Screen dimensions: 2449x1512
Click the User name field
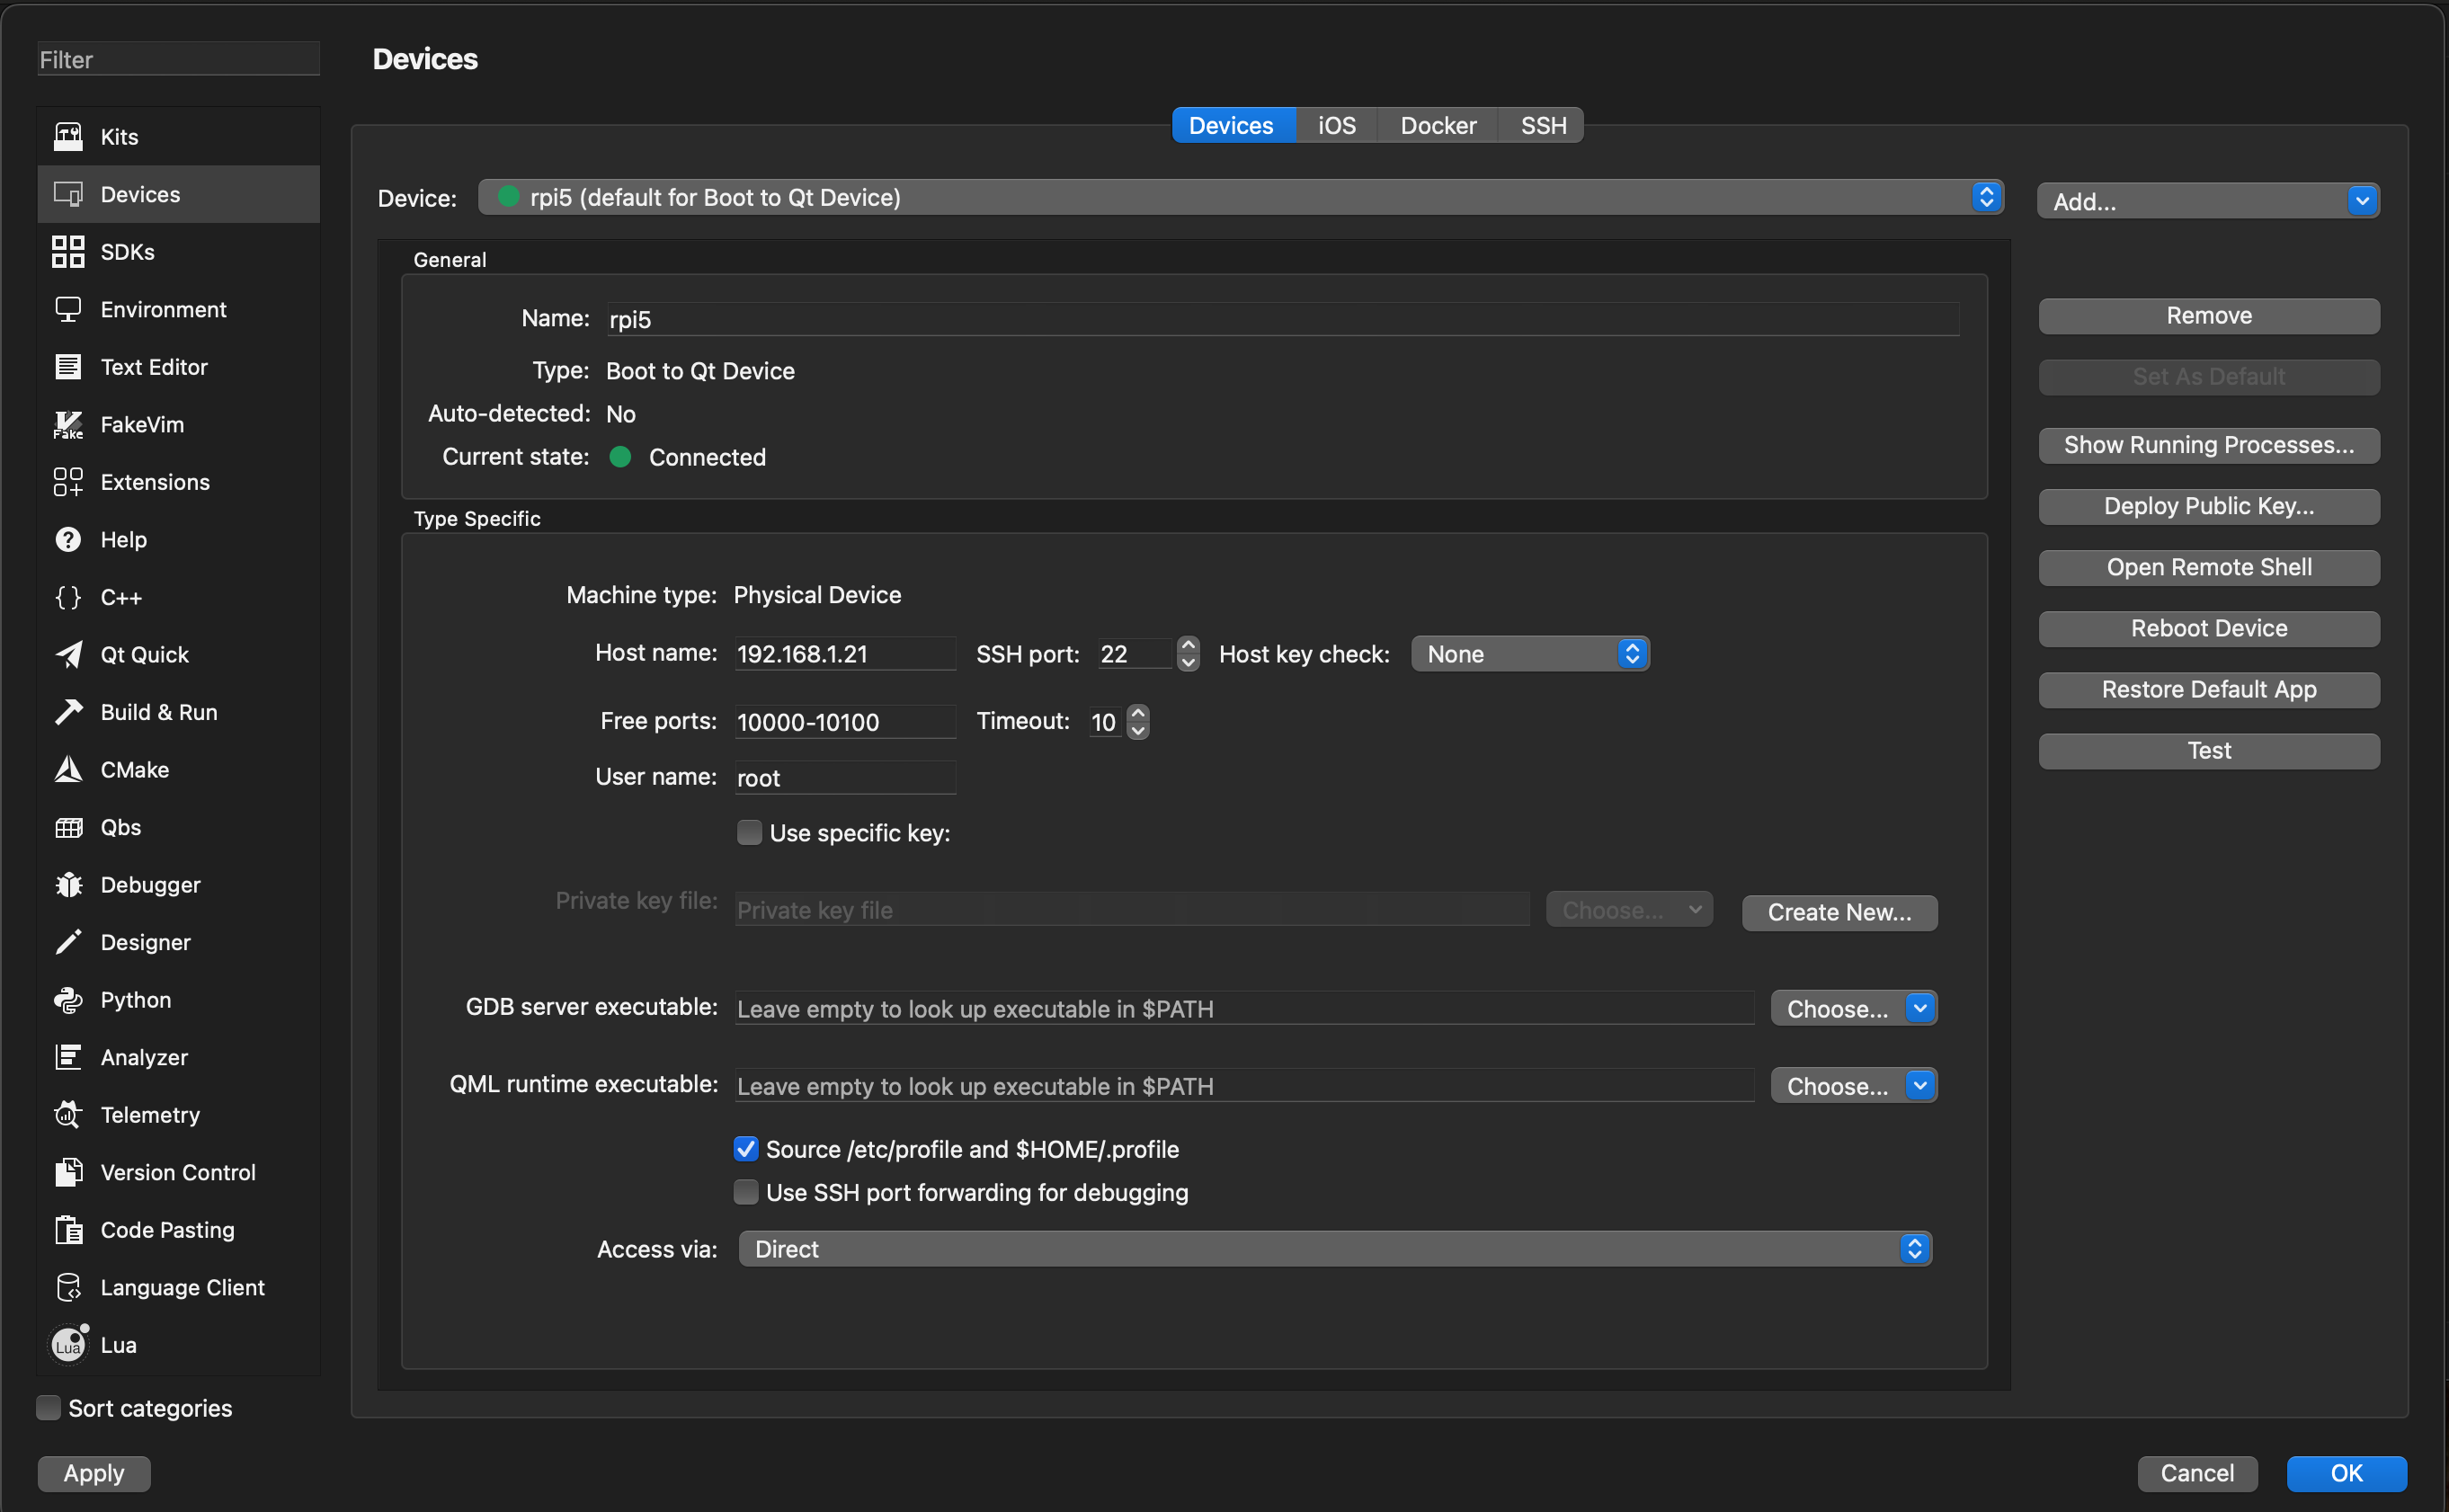845,777
